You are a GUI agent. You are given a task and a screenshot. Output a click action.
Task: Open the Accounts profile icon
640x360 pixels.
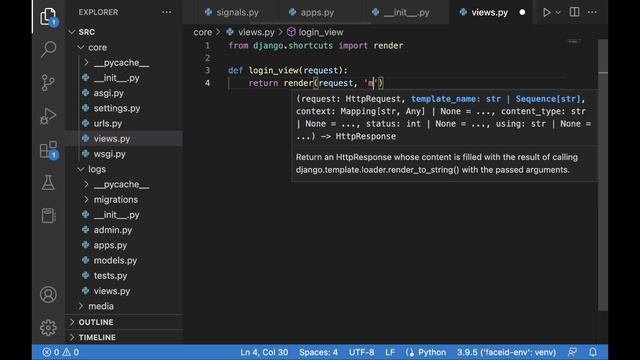pos(48,294)
